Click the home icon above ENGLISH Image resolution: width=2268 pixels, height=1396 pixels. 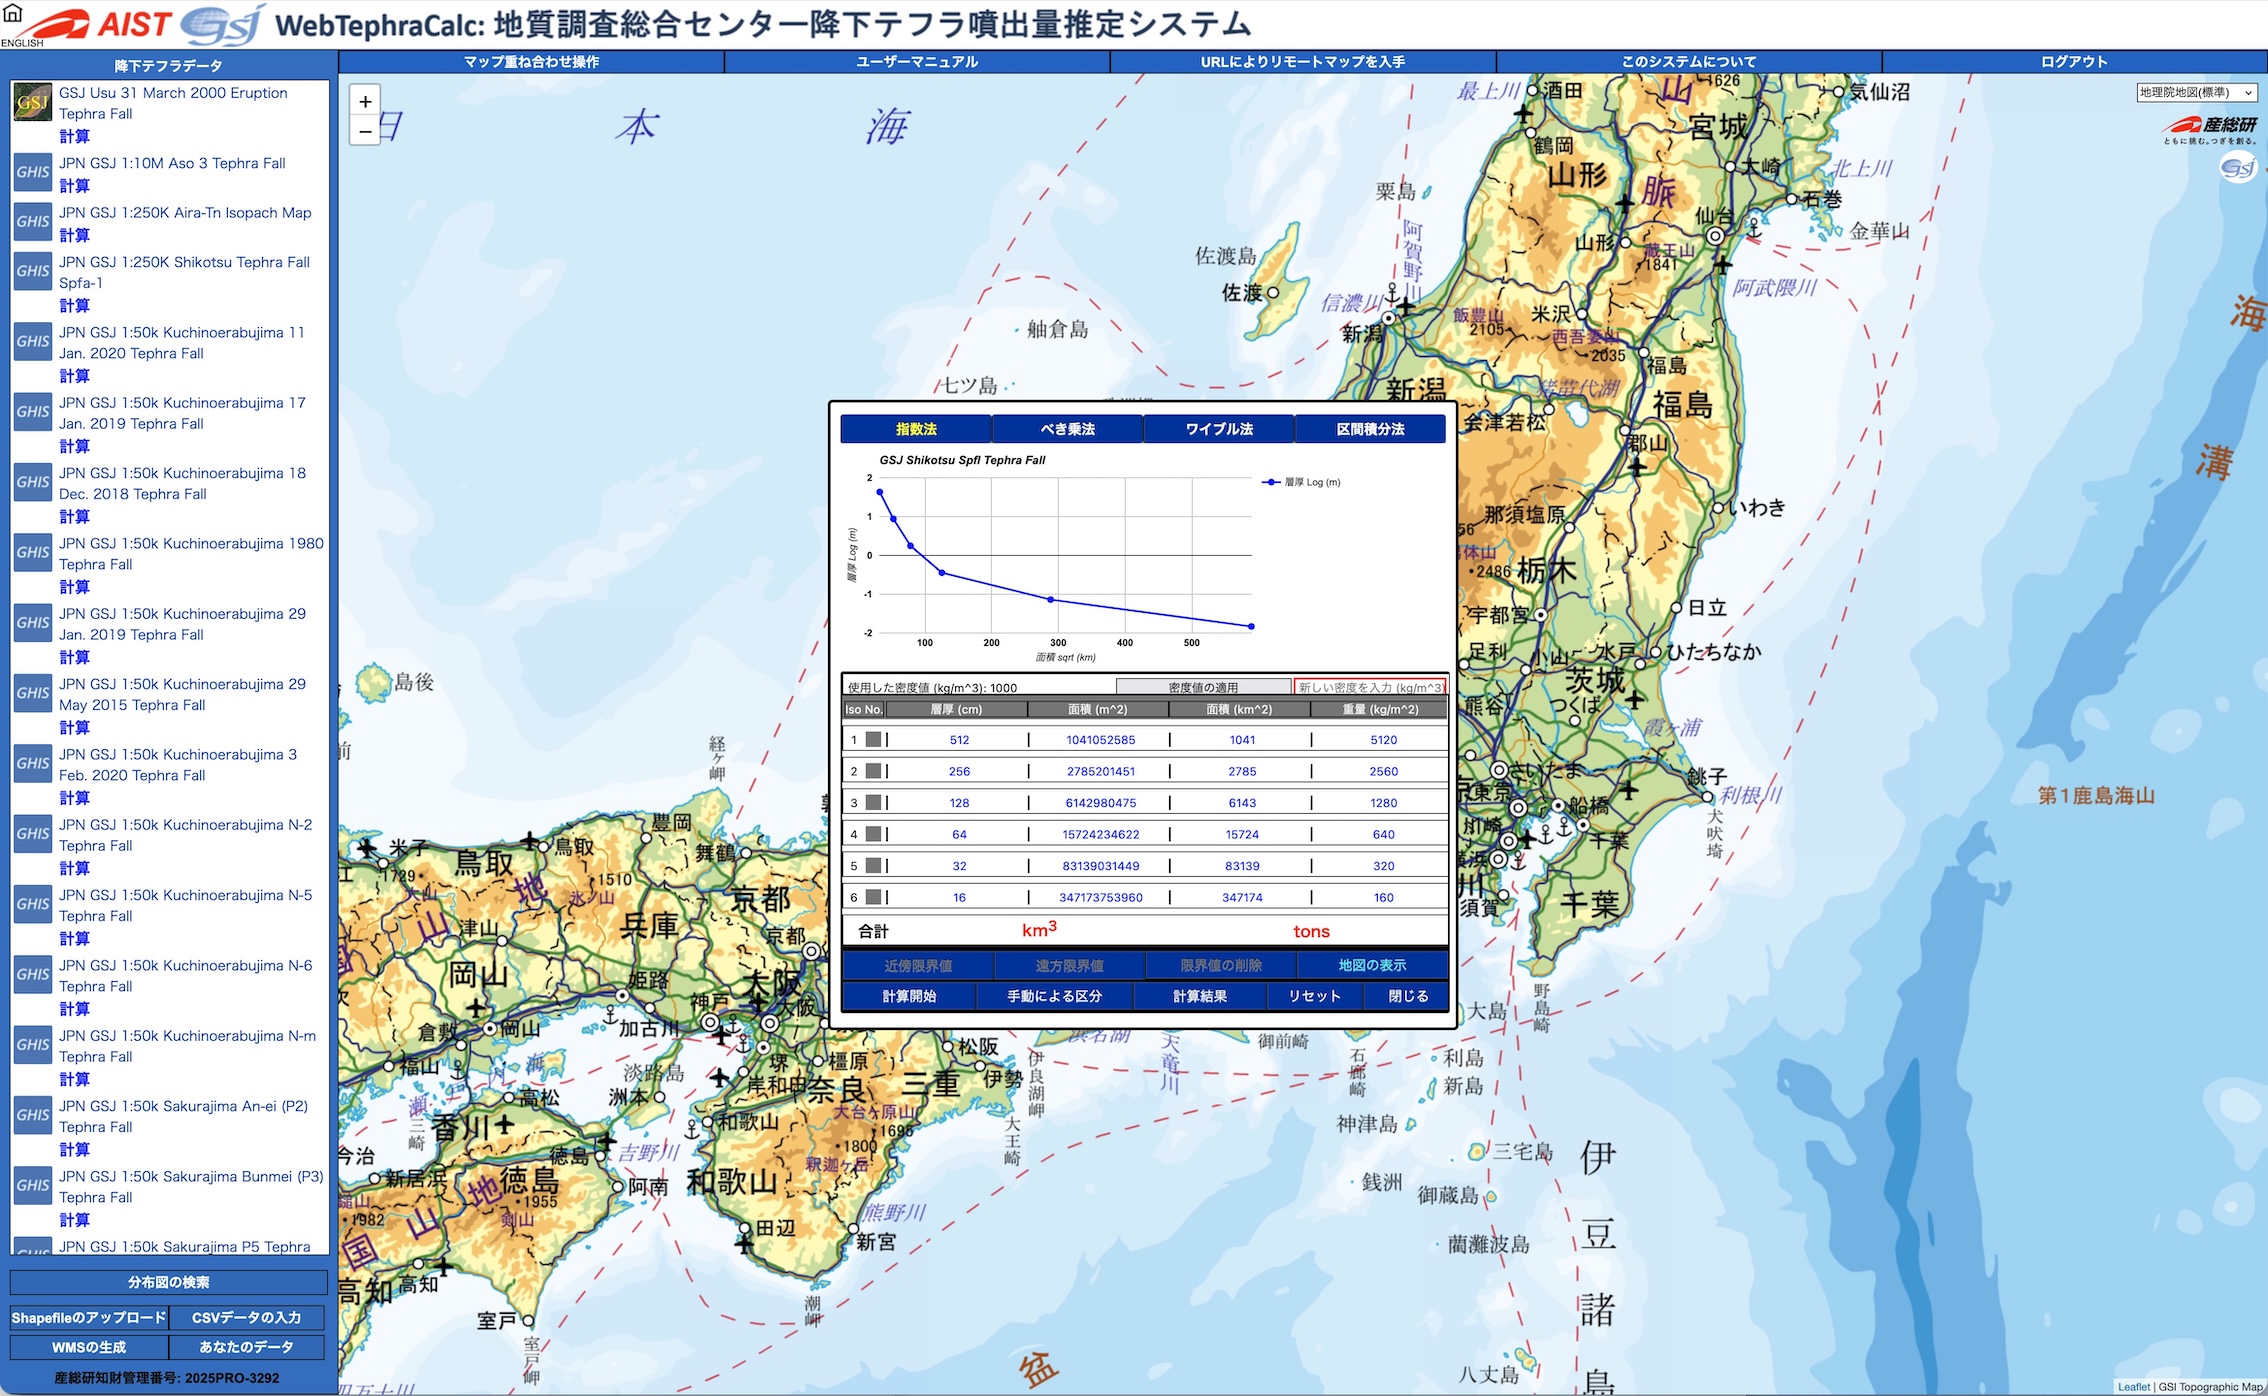(x=13, y=13)
